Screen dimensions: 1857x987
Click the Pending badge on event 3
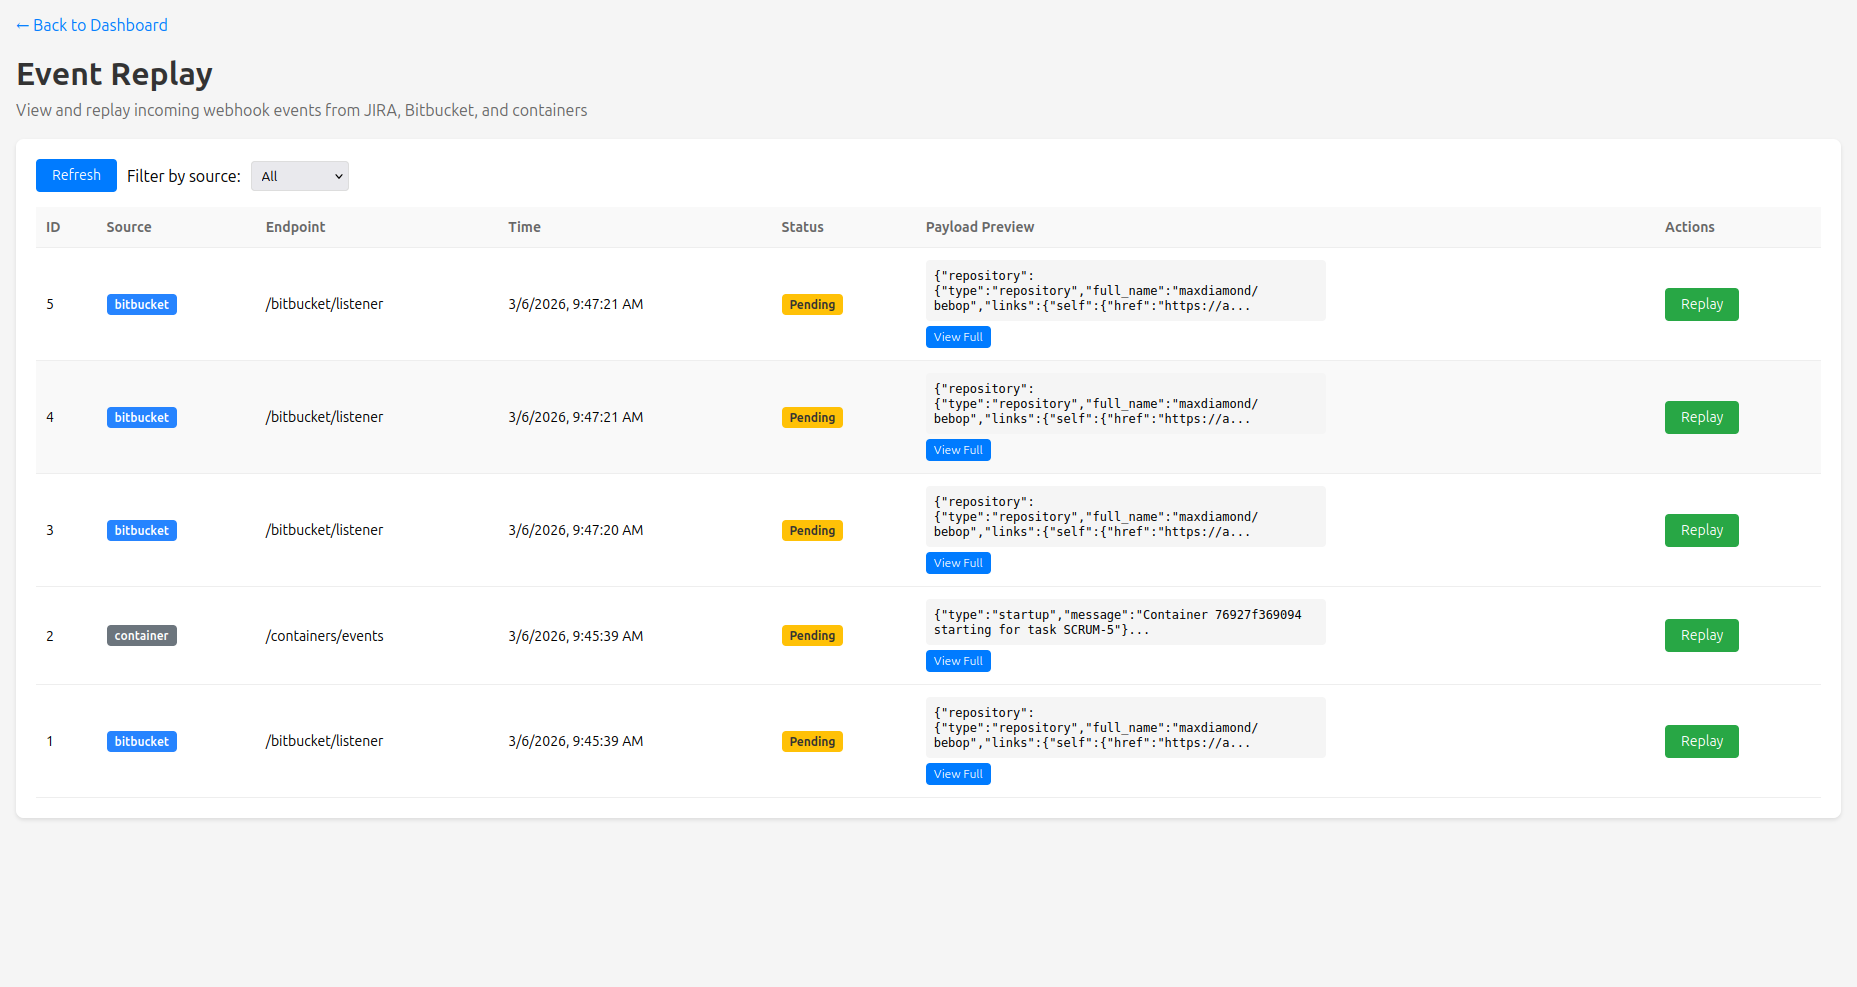(x=811, y=530)
